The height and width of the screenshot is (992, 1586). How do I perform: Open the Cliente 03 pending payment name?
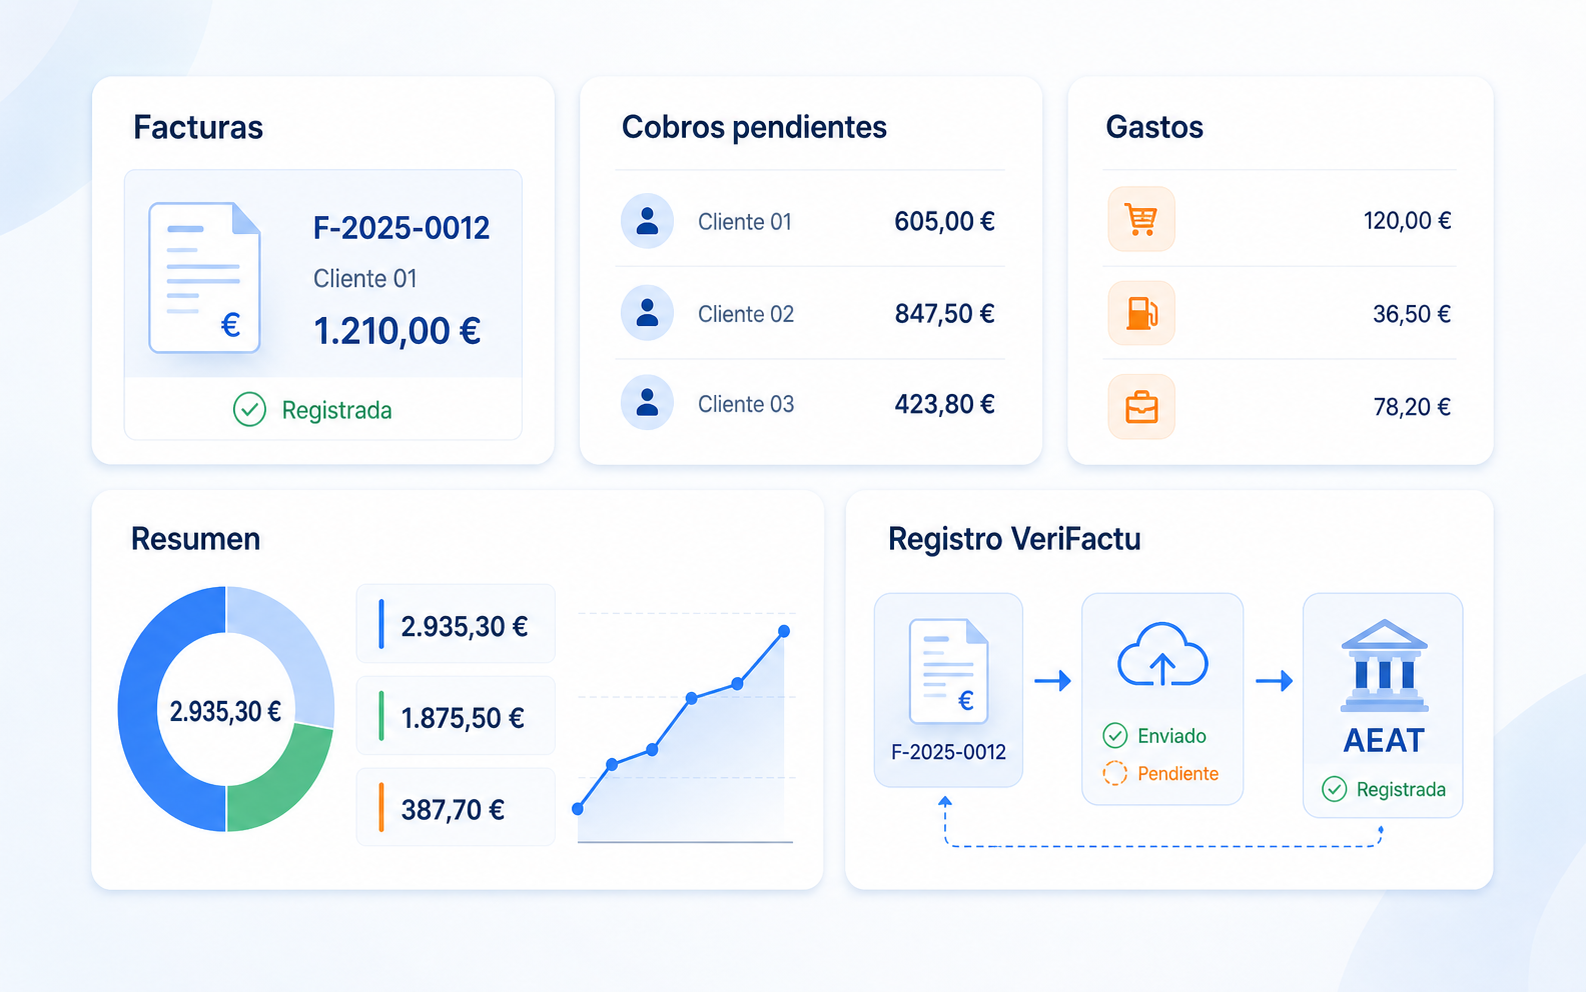point(746,404)
